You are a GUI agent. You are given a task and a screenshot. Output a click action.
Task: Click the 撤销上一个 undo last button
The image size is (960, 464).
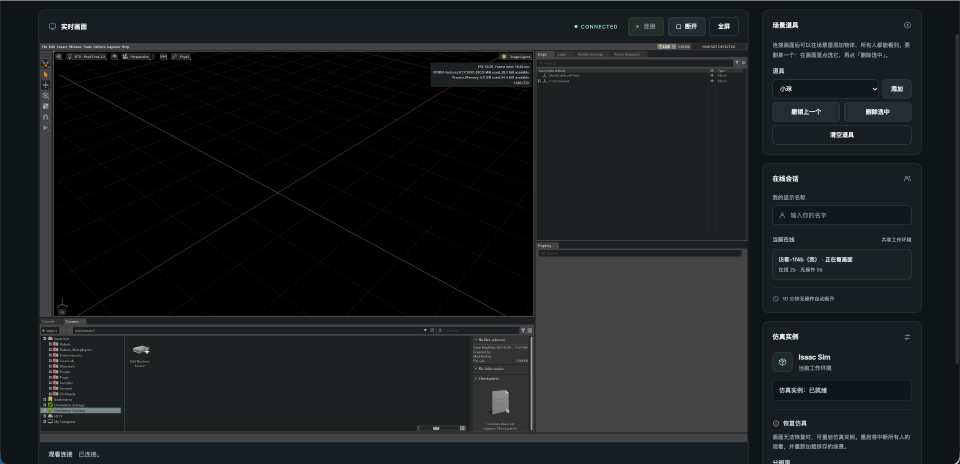click(806, 112)
